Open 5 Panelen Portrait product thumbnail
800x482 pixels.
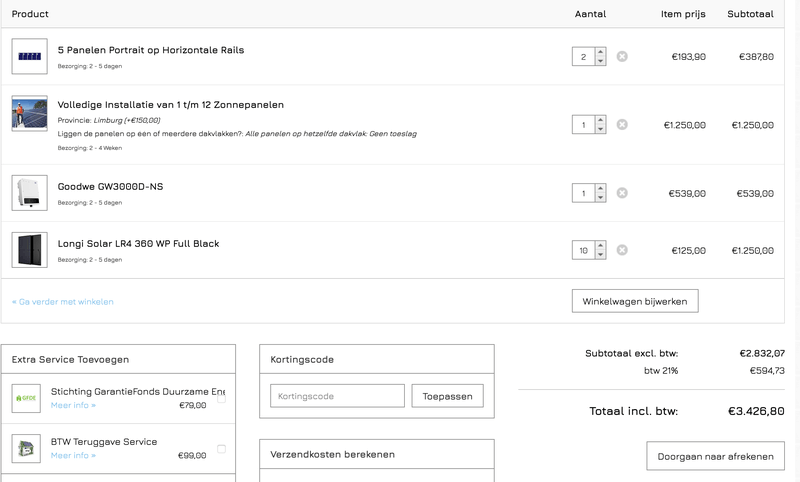tap(30, 56)
